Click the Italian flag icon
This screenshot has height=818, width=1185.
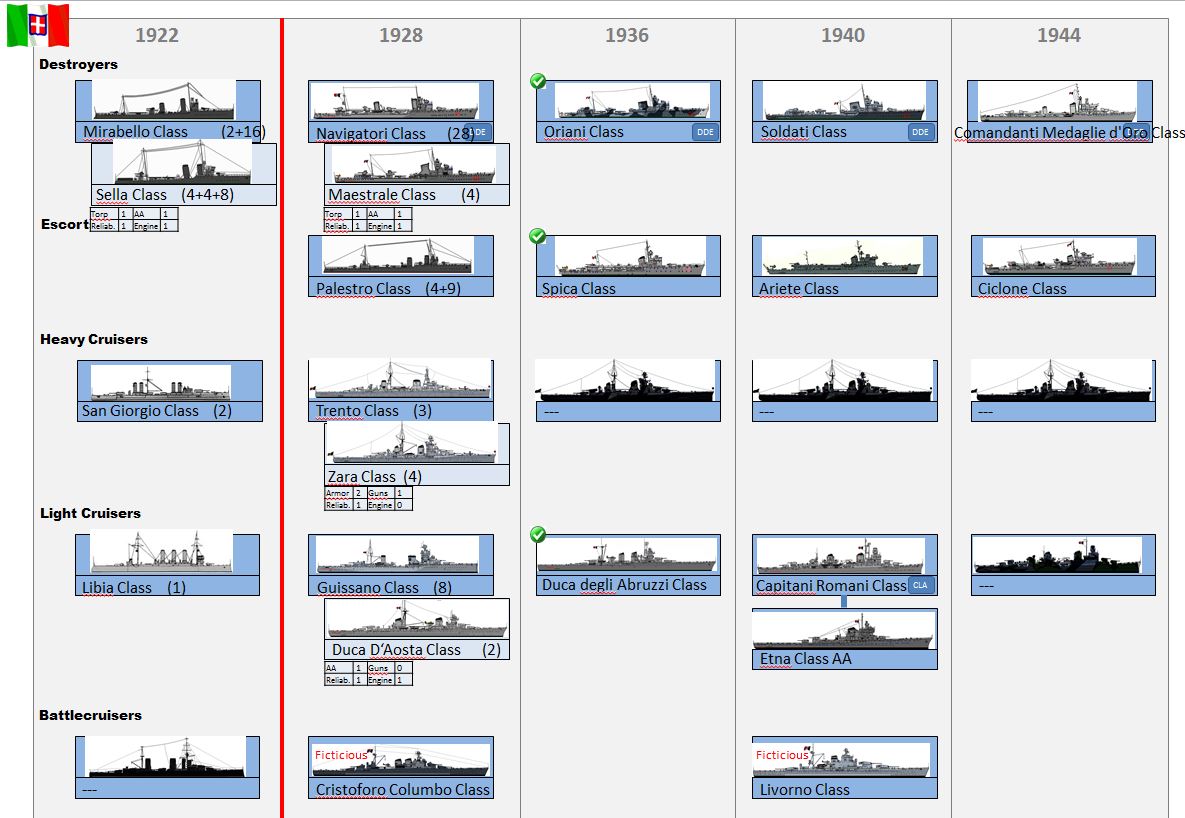(x=38, y=25)
